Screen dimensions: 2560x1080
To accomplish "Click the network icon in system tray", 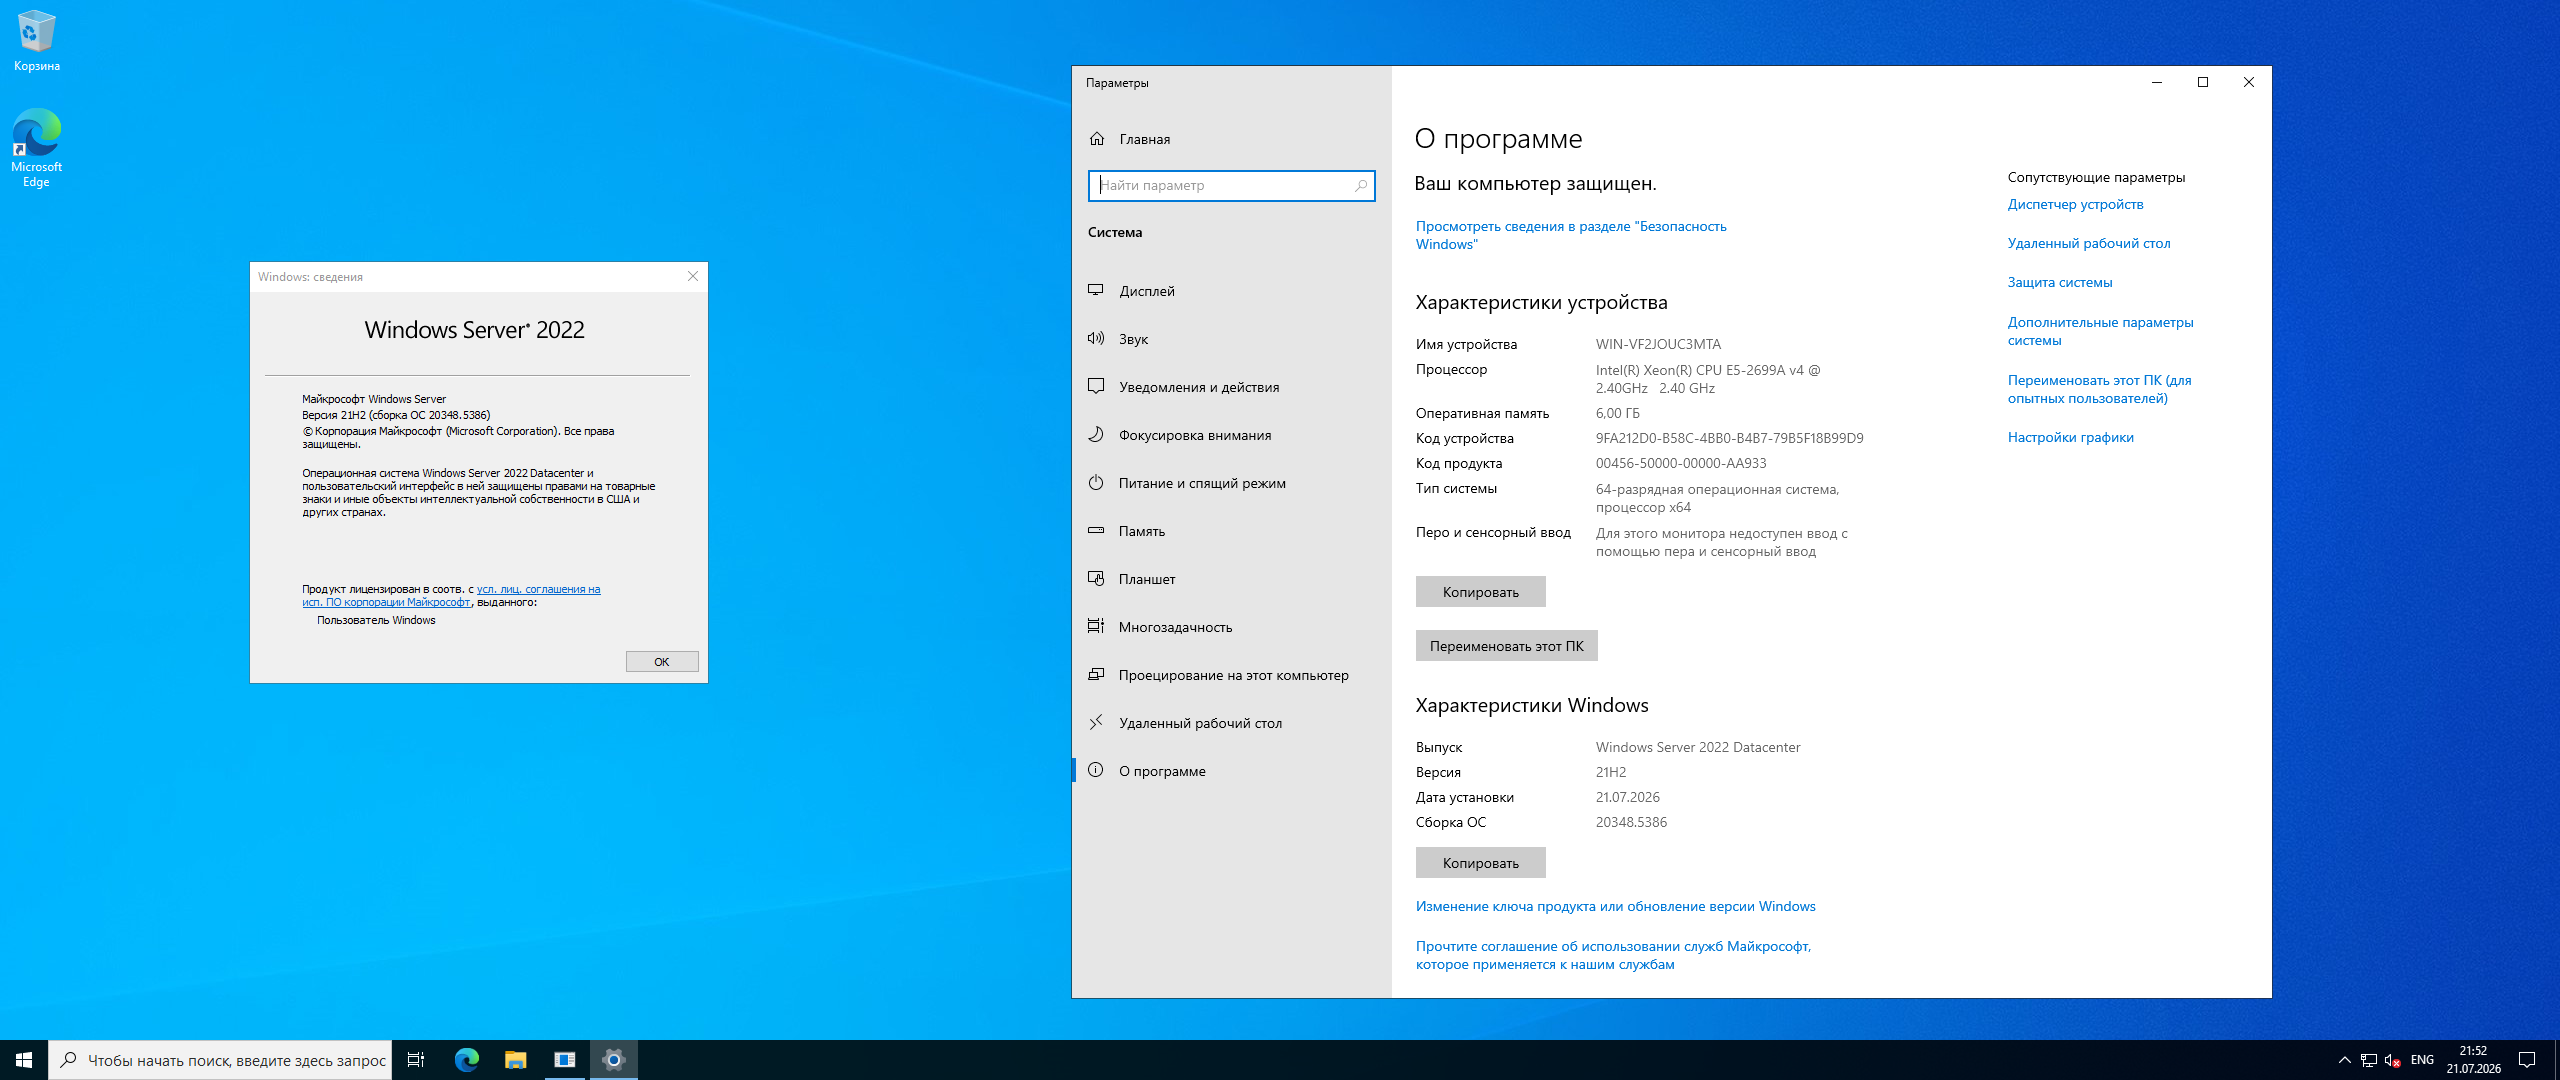I will click(x=2369, y=1060).
